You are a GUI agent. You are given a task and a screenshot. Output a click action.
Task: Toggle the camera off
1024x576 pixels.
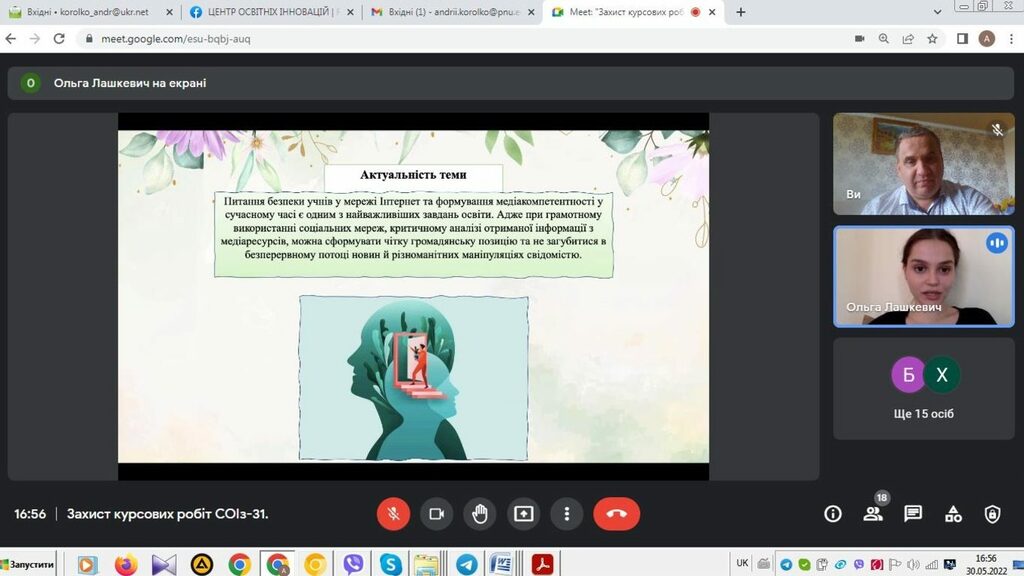tap(436, 514)
